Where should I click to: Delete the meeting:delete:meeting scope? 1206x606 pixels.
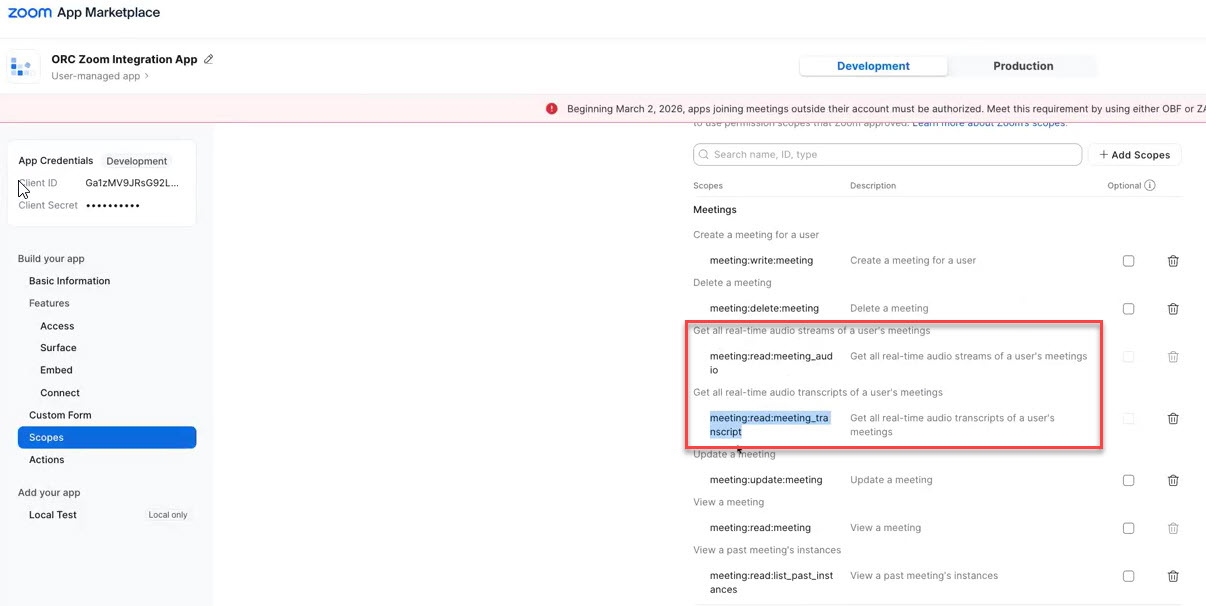pos(1173,309)
